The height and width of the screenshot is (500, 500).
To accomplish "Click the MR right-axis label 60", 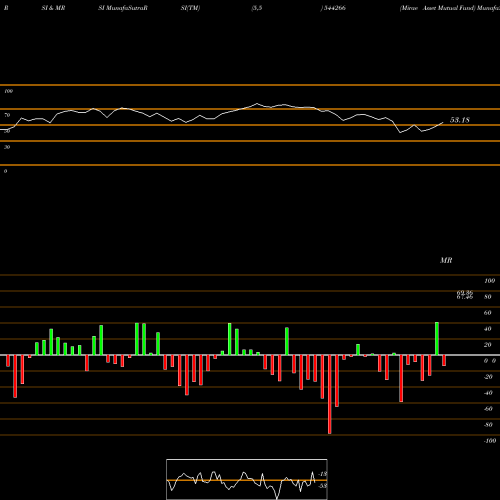I will [x=487, y=313].
